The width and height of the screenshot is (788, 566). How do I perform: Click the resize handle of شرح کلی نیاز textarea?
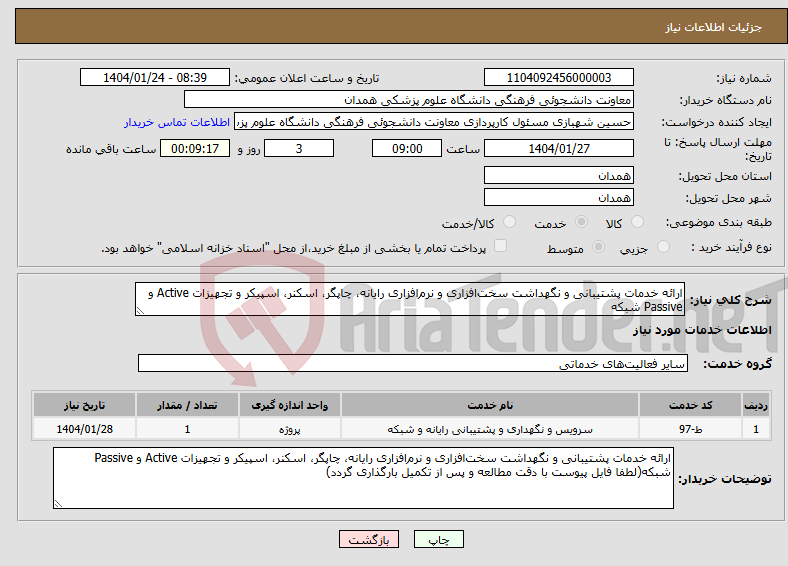(x=140, y=311)
